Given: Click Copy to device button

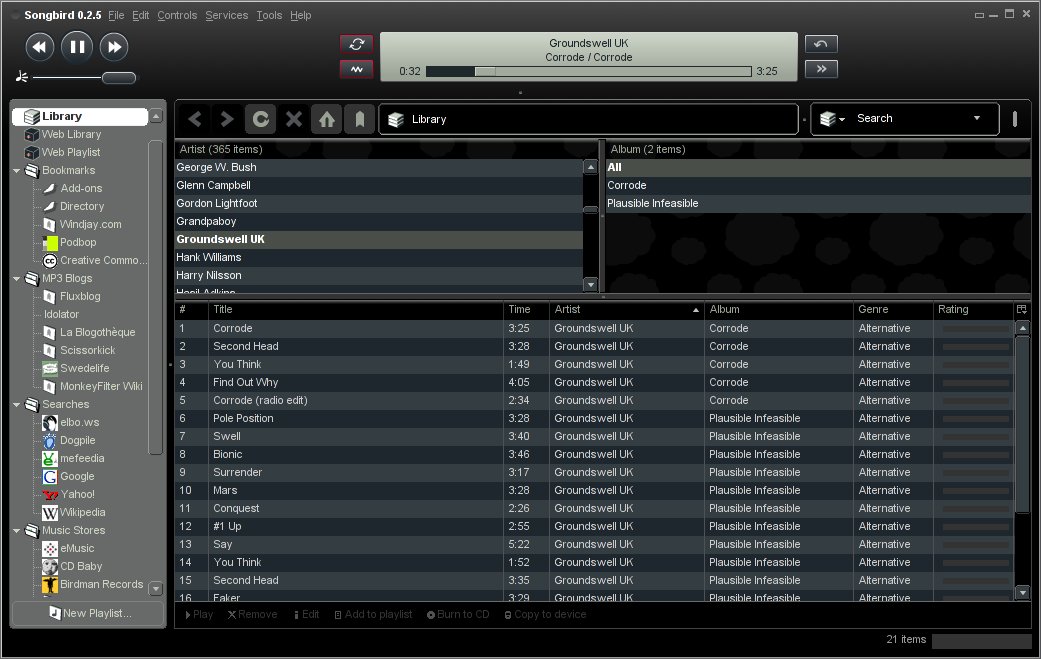Looking at the screenshot, I should click(x=545, y=615).
